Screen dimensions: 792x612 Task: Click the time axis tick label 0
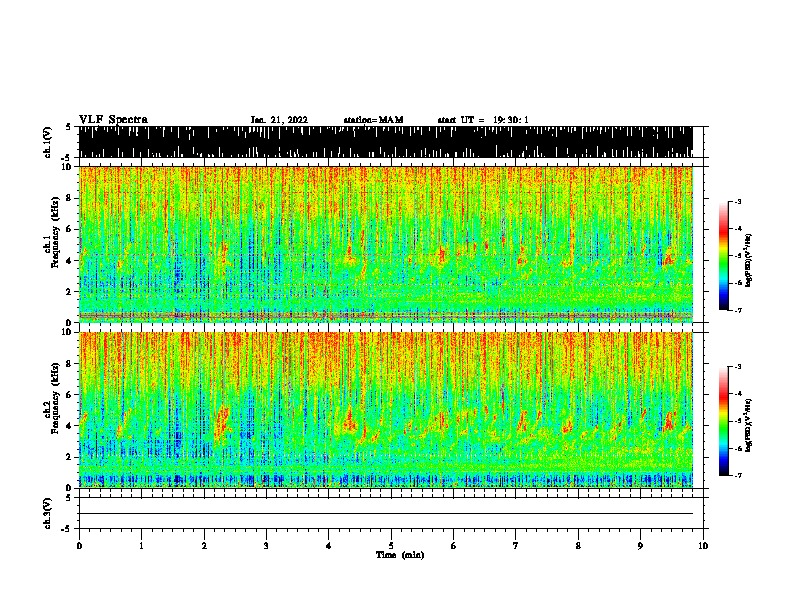click(x=79, y=546)
